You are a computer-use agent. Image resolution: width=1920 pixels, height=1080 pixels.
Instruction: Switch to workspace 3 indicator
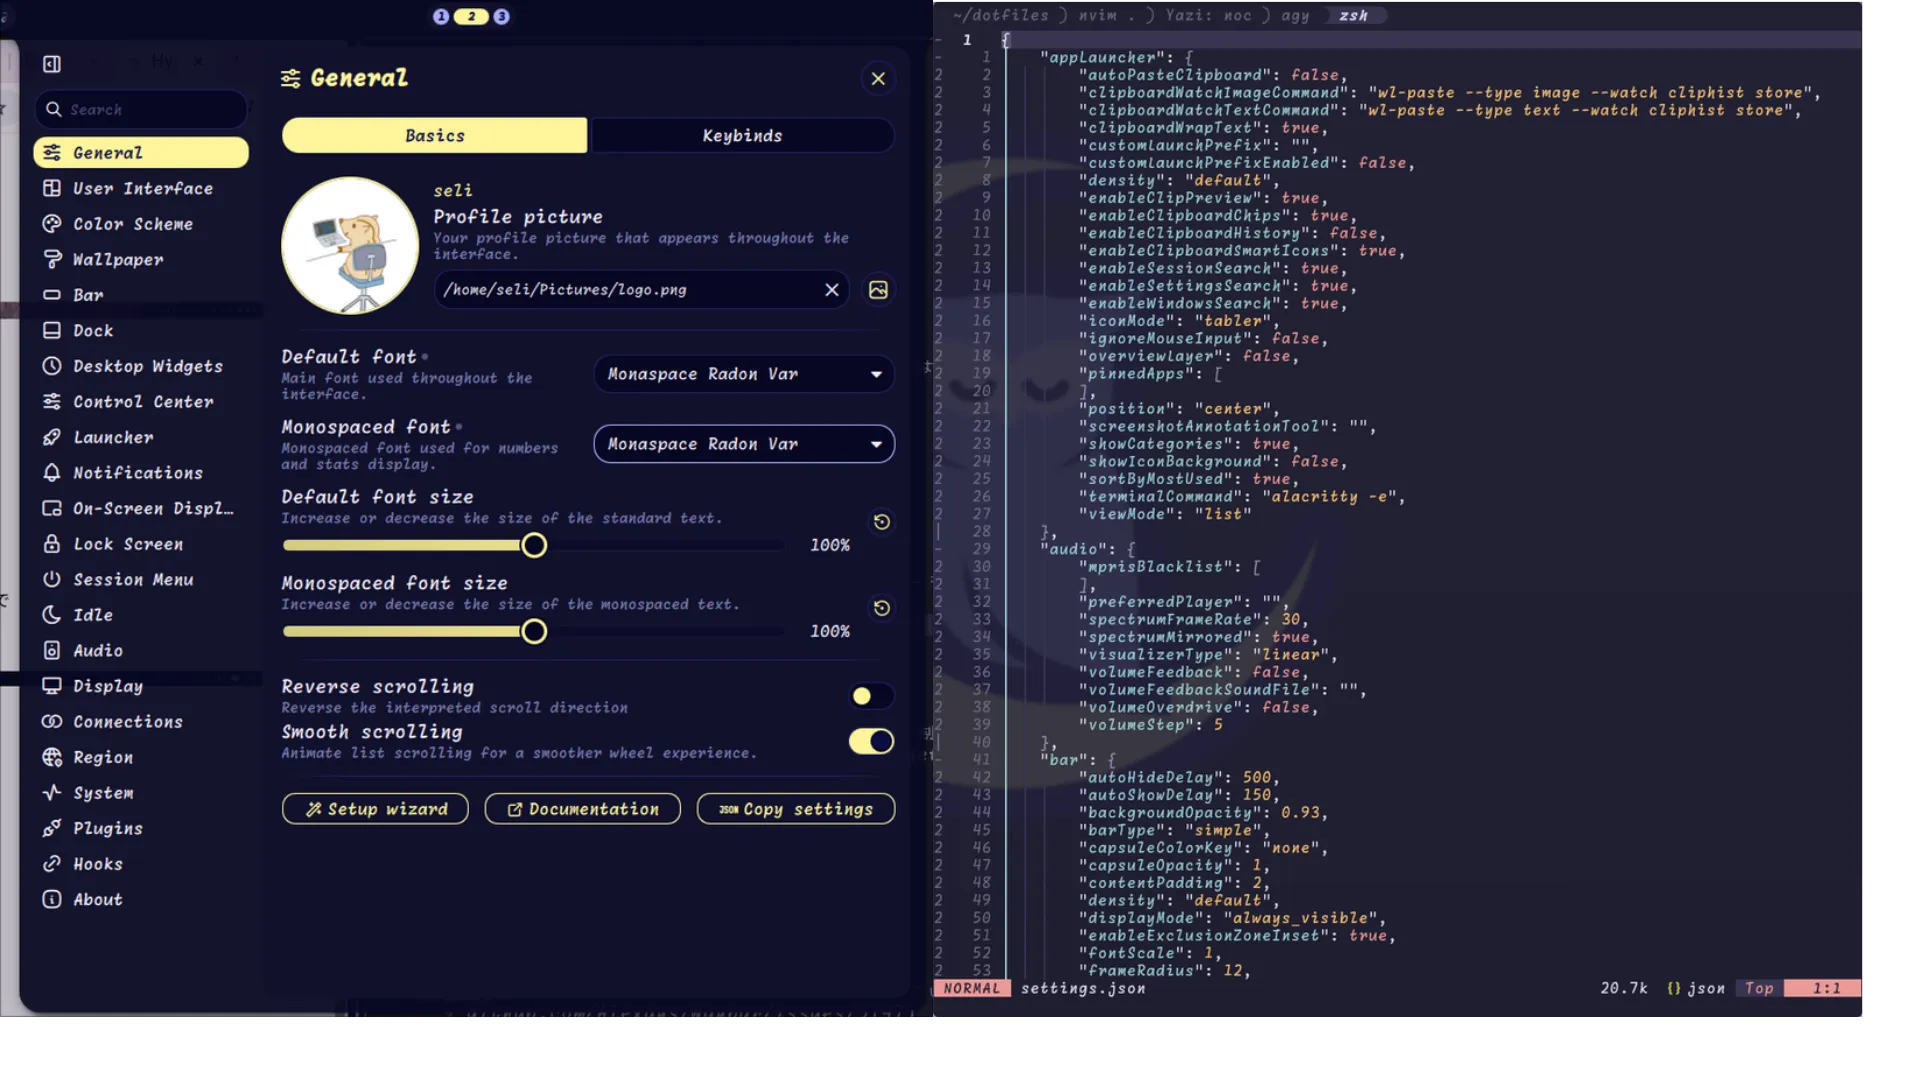pos(502,16)
